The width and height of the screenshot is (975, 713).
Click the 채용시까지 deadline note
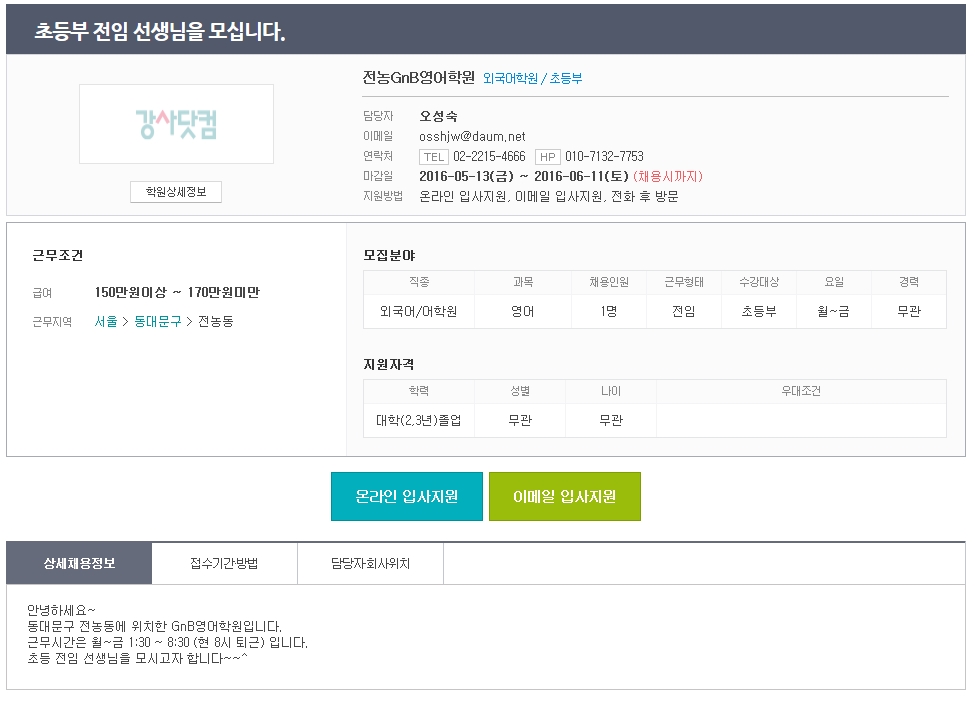(x=668, y=177)
